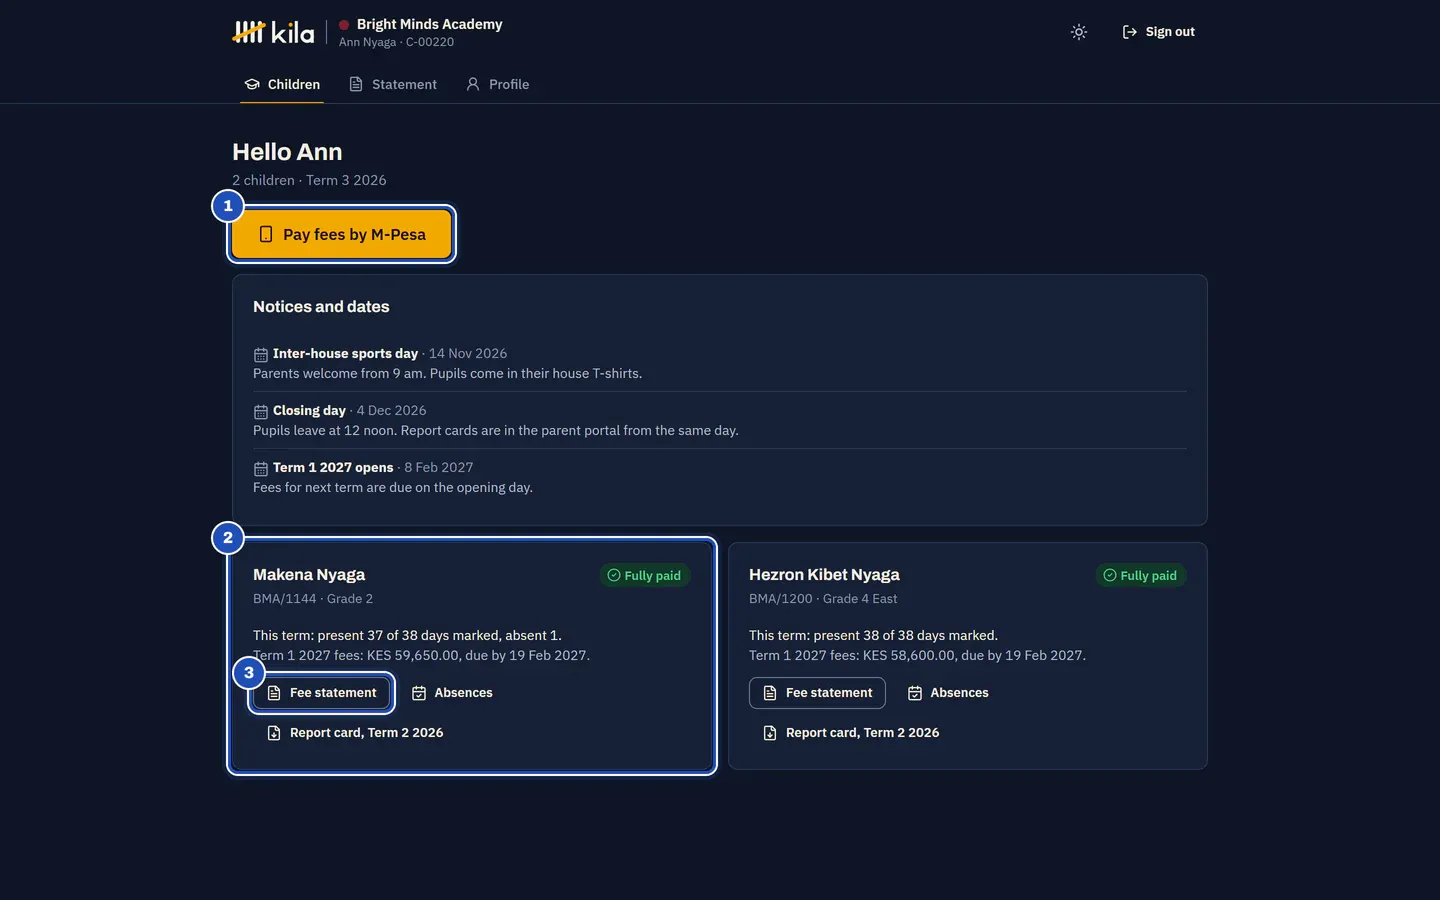The height and width of the screenshot is (900, 1440).
Task: View Makena Nyaga's absences
Action: tap(452, 692)
